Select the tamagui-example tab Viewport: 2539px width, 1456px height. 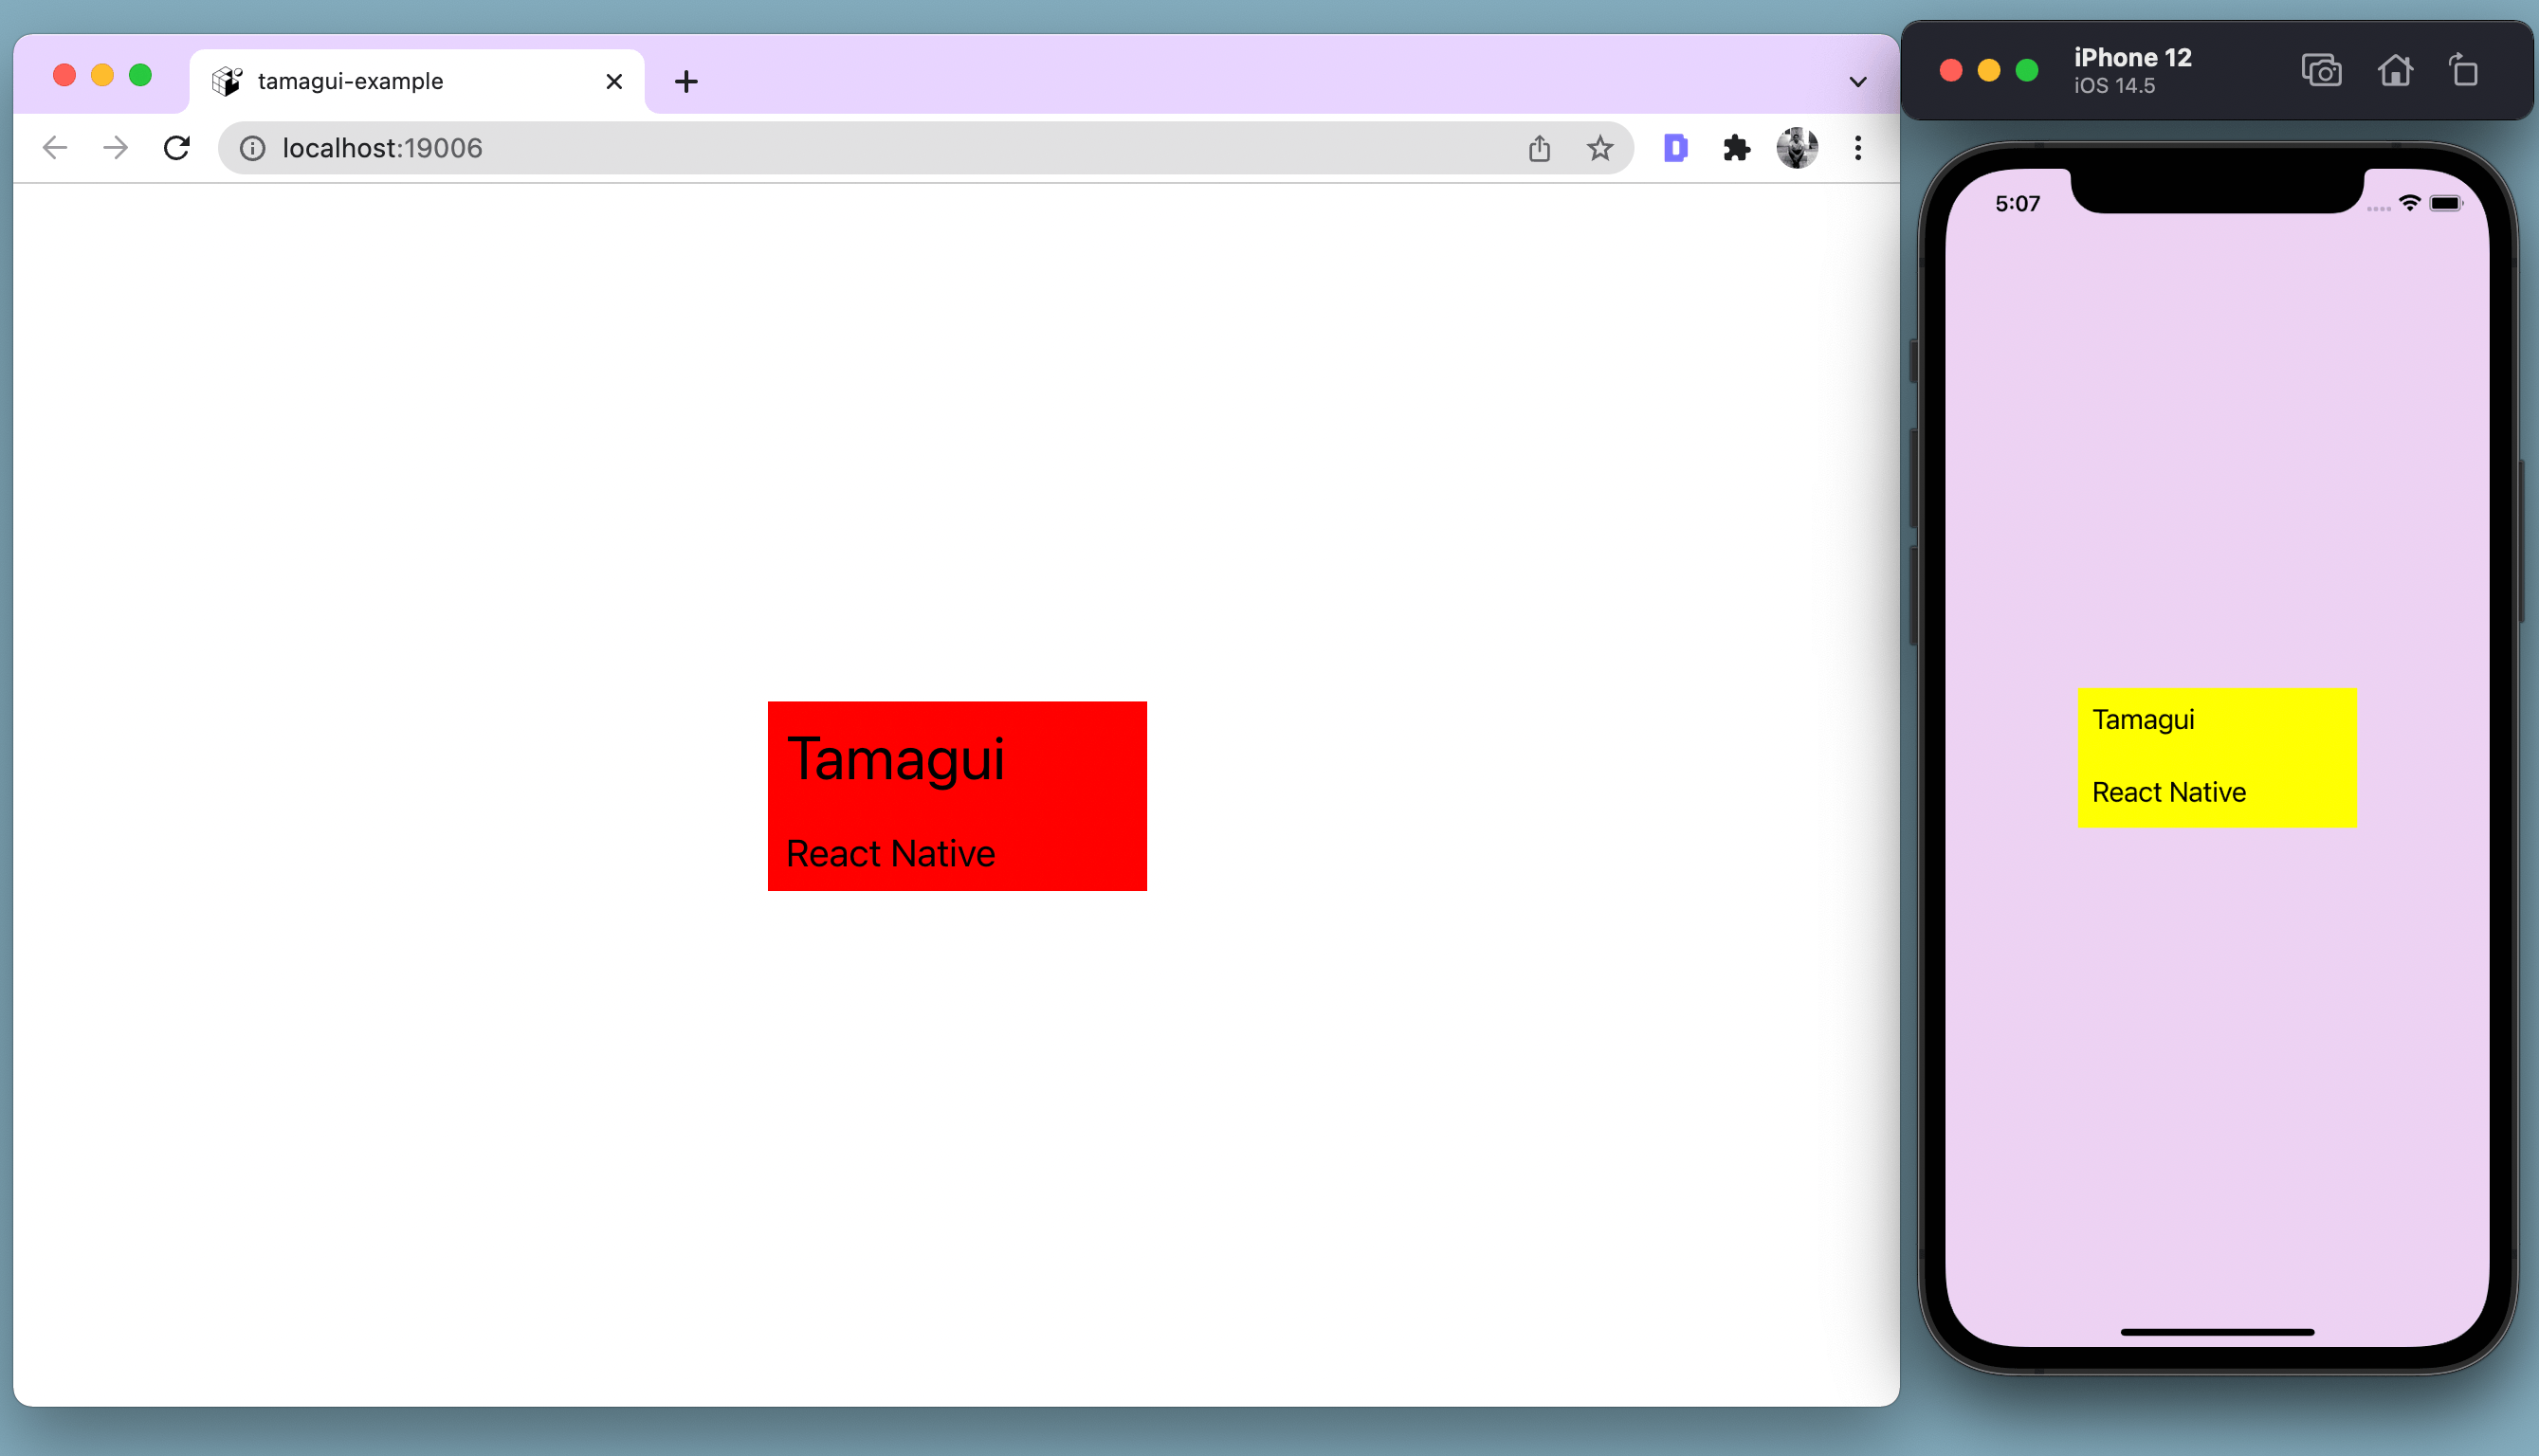417,81
